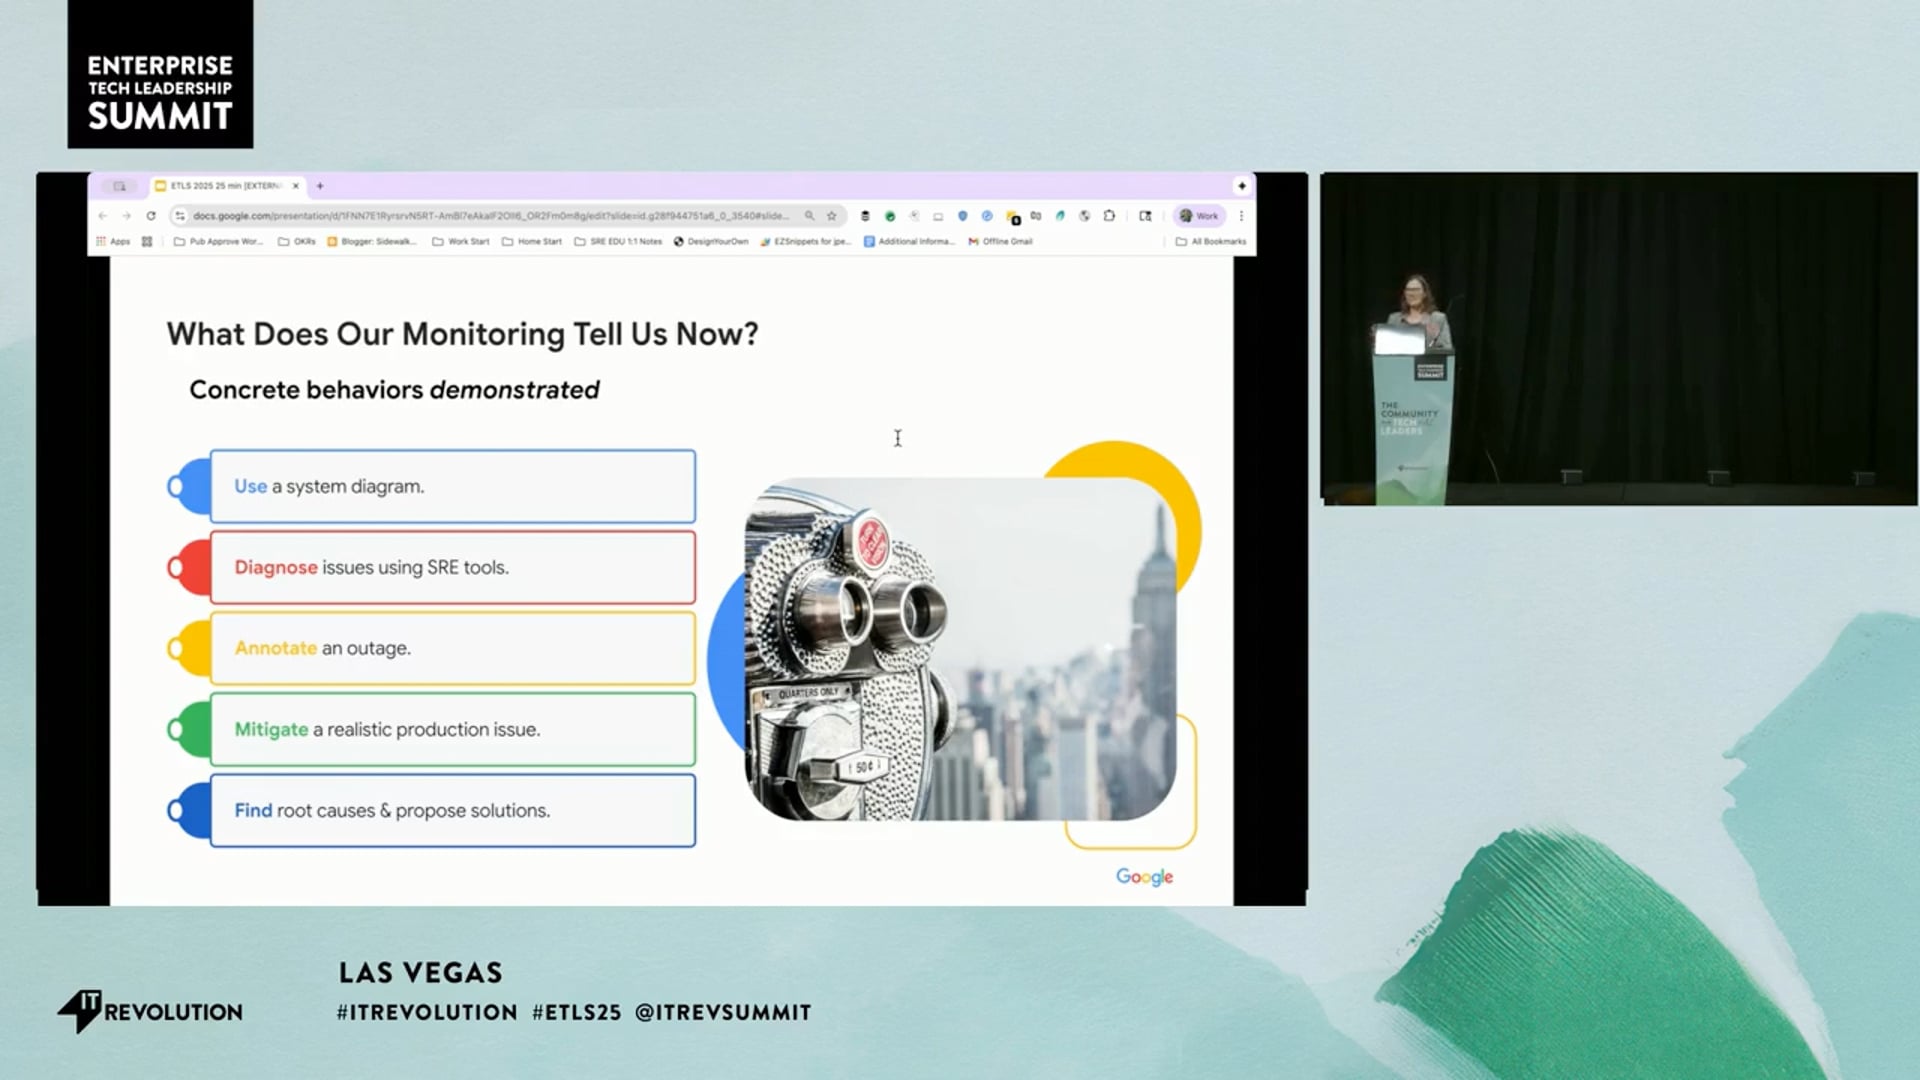The height and width of the screenshot is (1080, 1920).
Task: Open the Apps bookmark shortcut
Action: click(x=113, y=241)
